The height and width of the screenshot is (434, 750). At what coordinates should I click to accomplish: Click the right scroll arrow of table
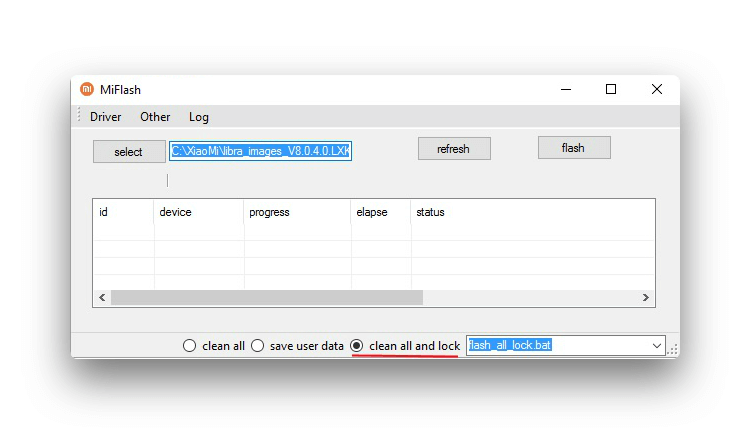pyautogui.click(x=646, y=298)
